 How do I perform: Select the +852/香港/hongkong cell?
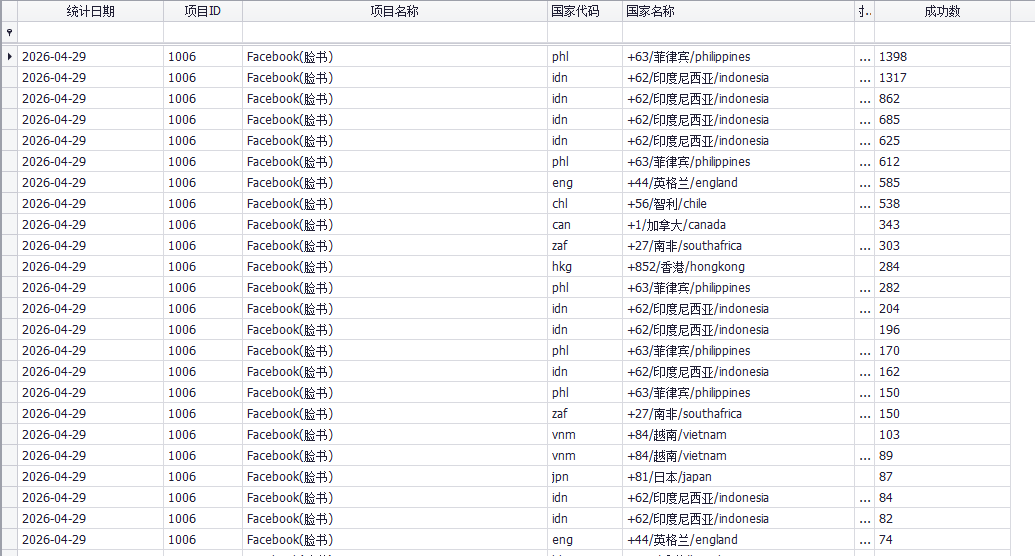pyautogui.click(x=737, y=267)
